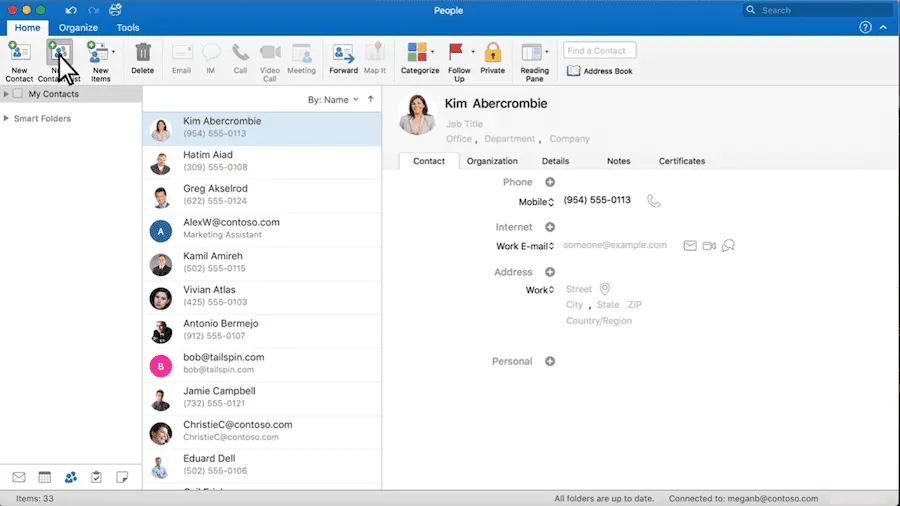Screen dimensions: 900x506
Task: Select contact Greg Akselrod
Action: 262,196
